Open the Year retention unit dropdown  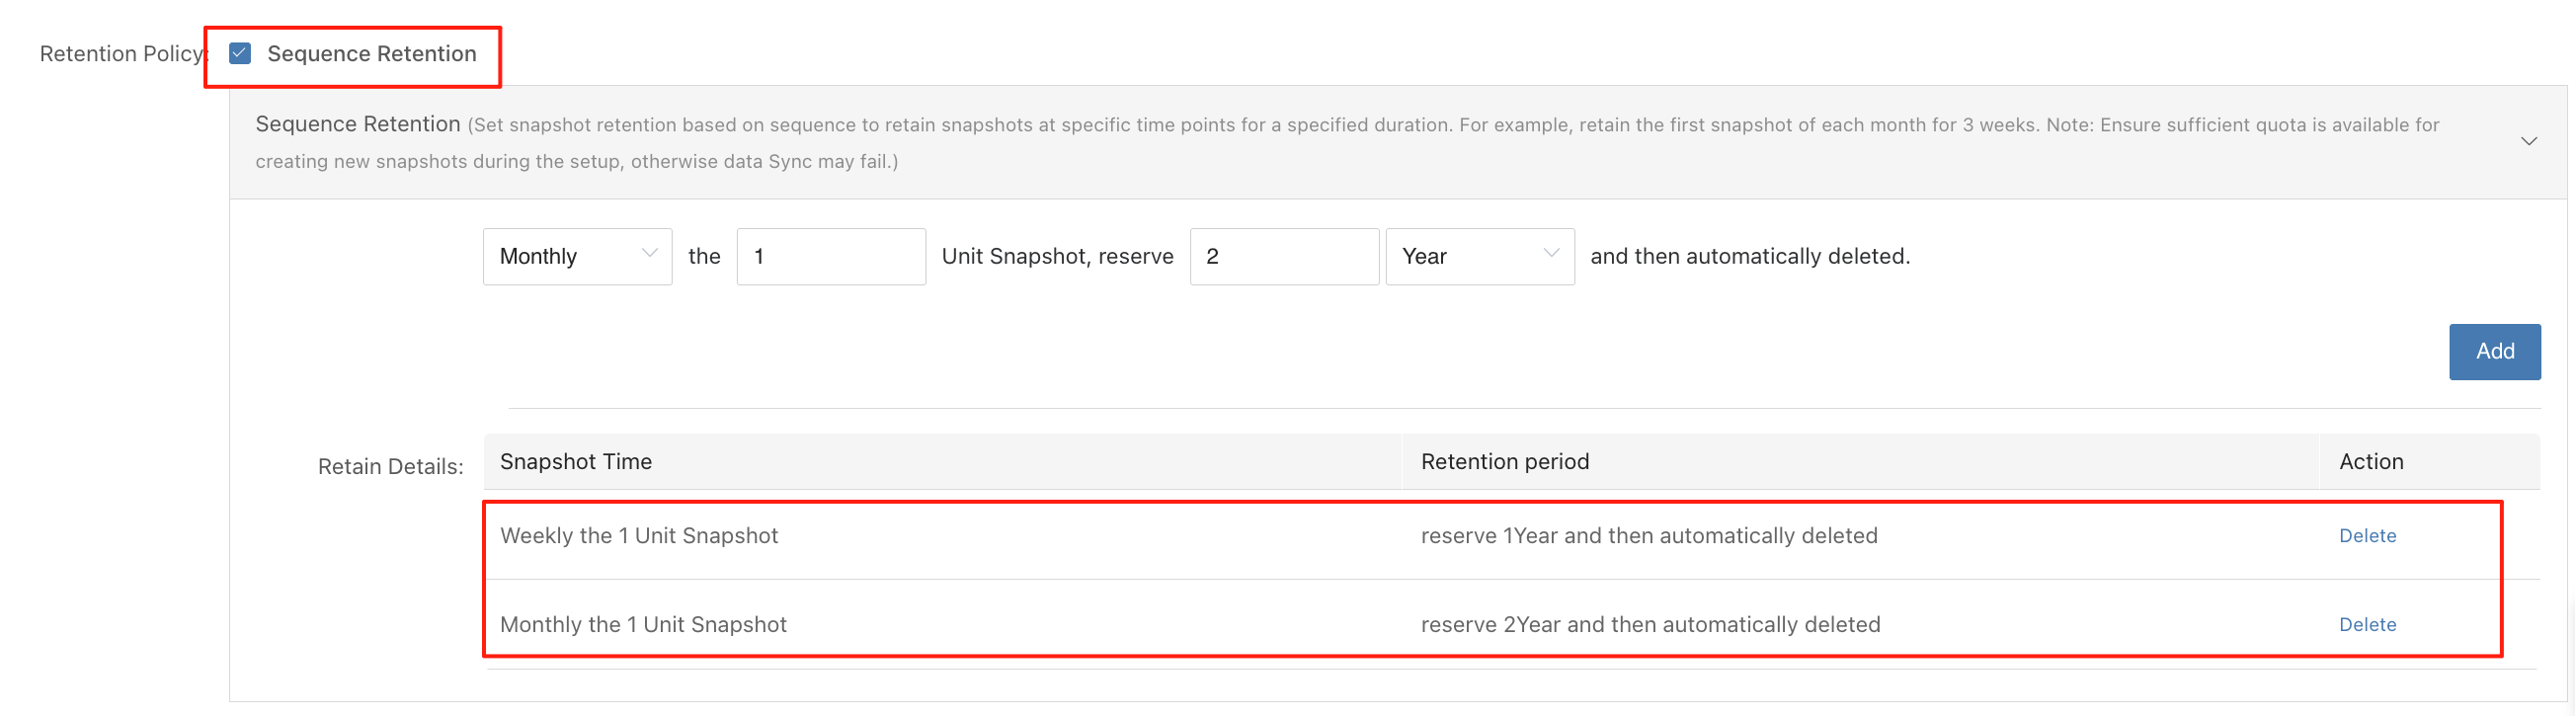click(x=1479, y=257)
